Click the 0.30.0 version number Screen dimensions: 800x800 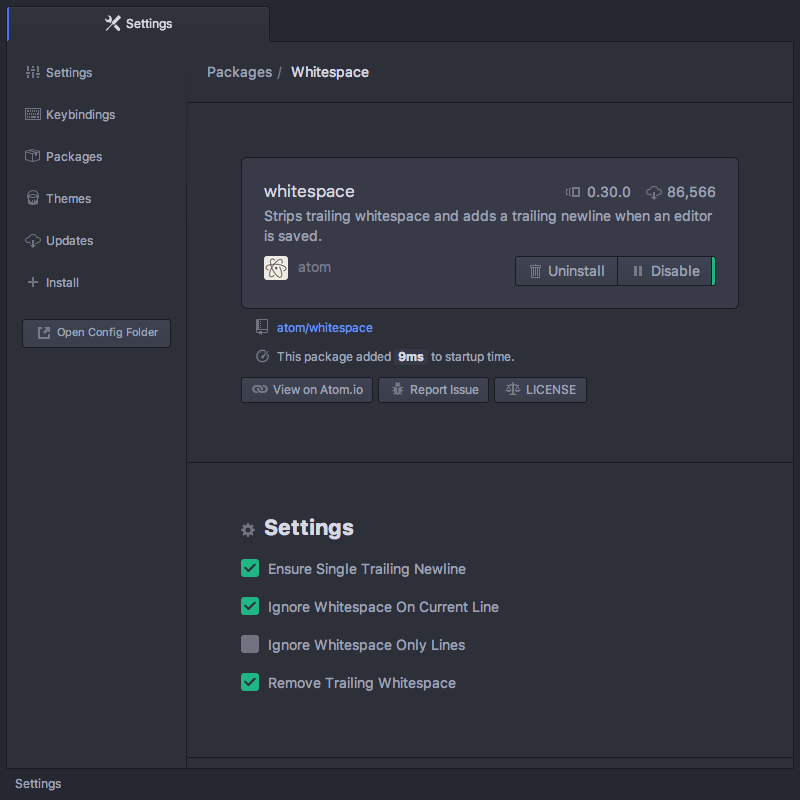[609, 192]
